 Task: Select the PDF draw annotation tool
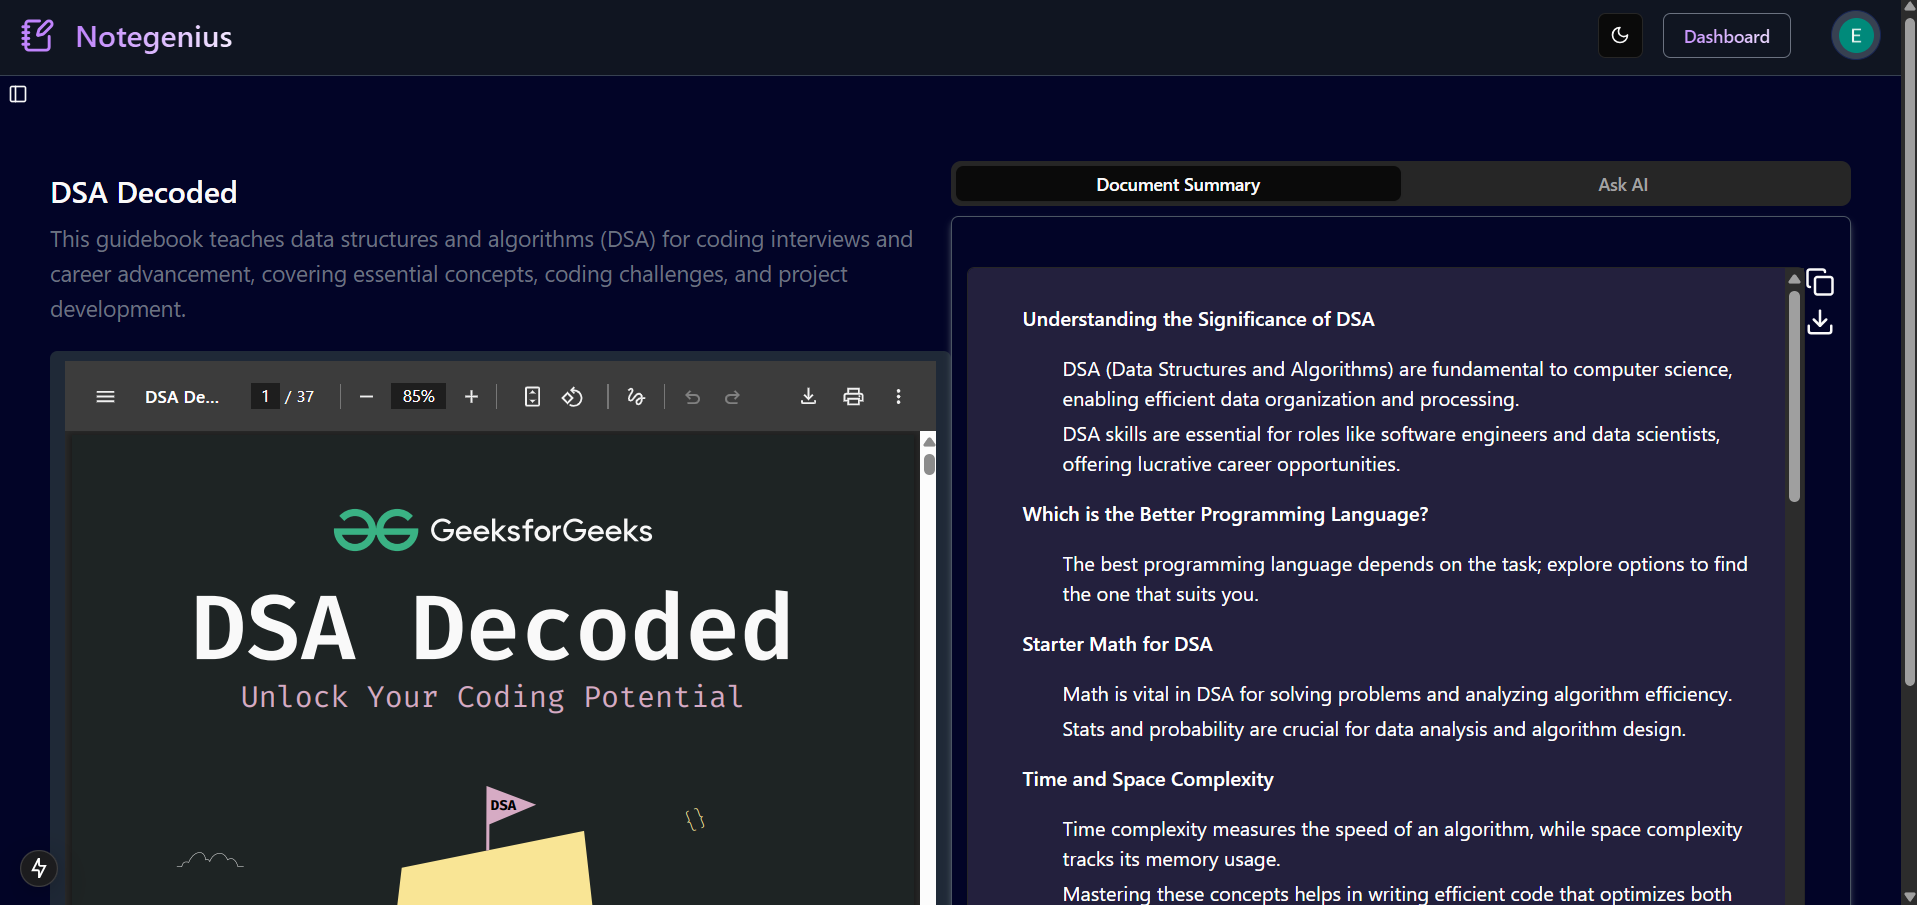(x=636, y=397)
